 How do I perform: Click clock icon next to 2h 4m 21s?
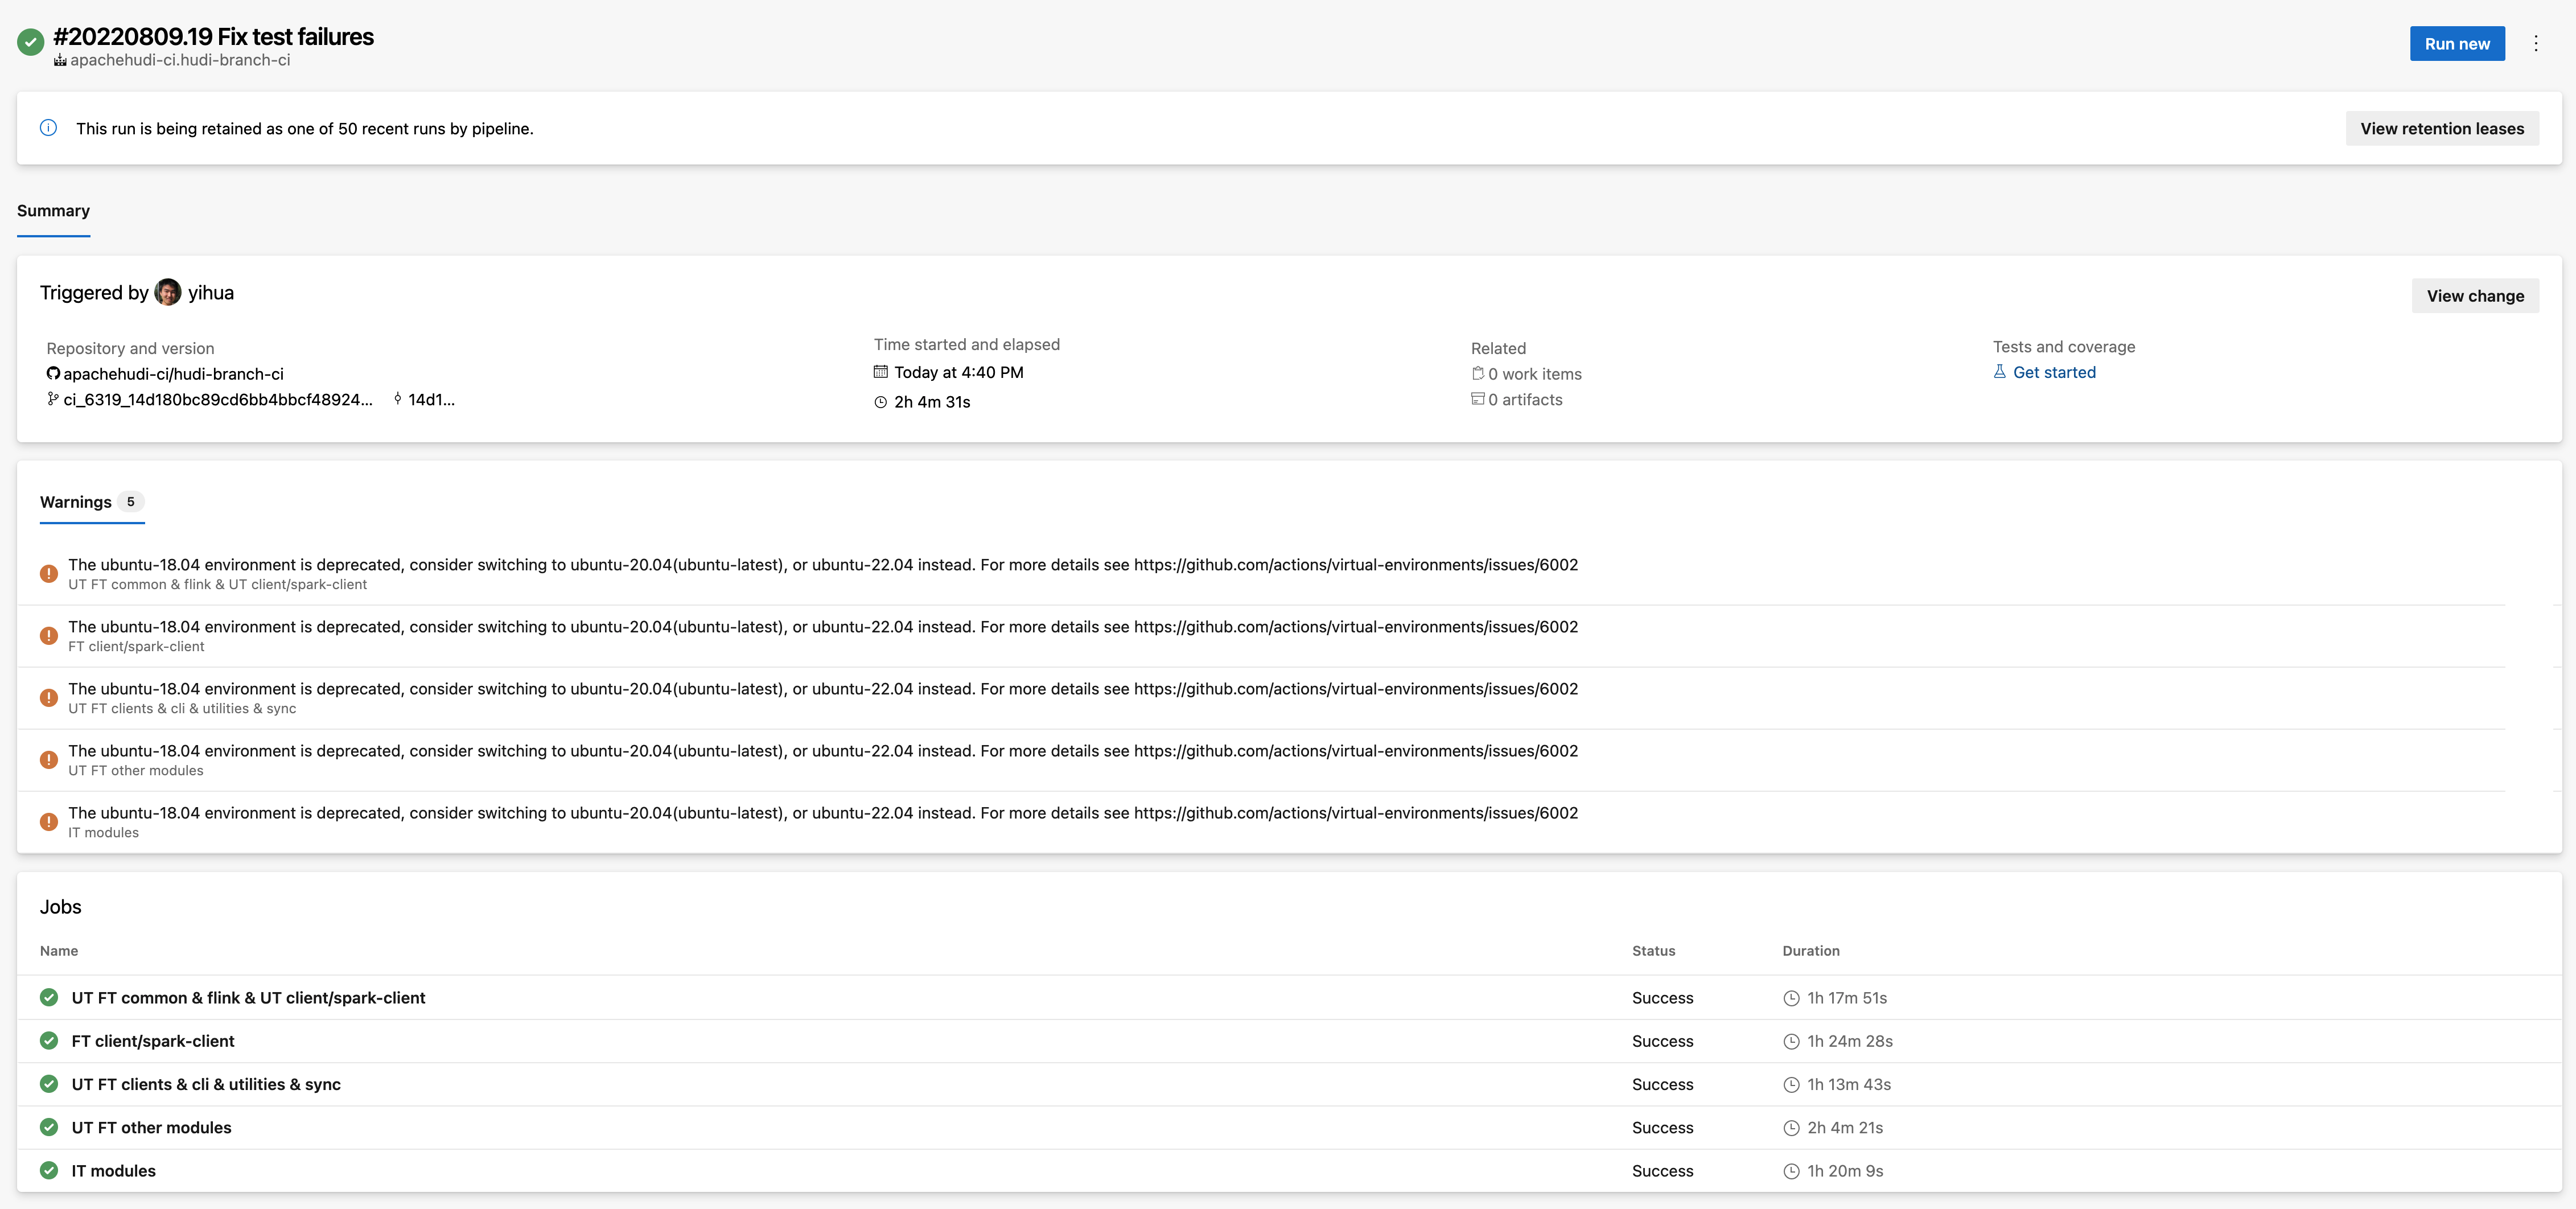pos(1791,1128)
